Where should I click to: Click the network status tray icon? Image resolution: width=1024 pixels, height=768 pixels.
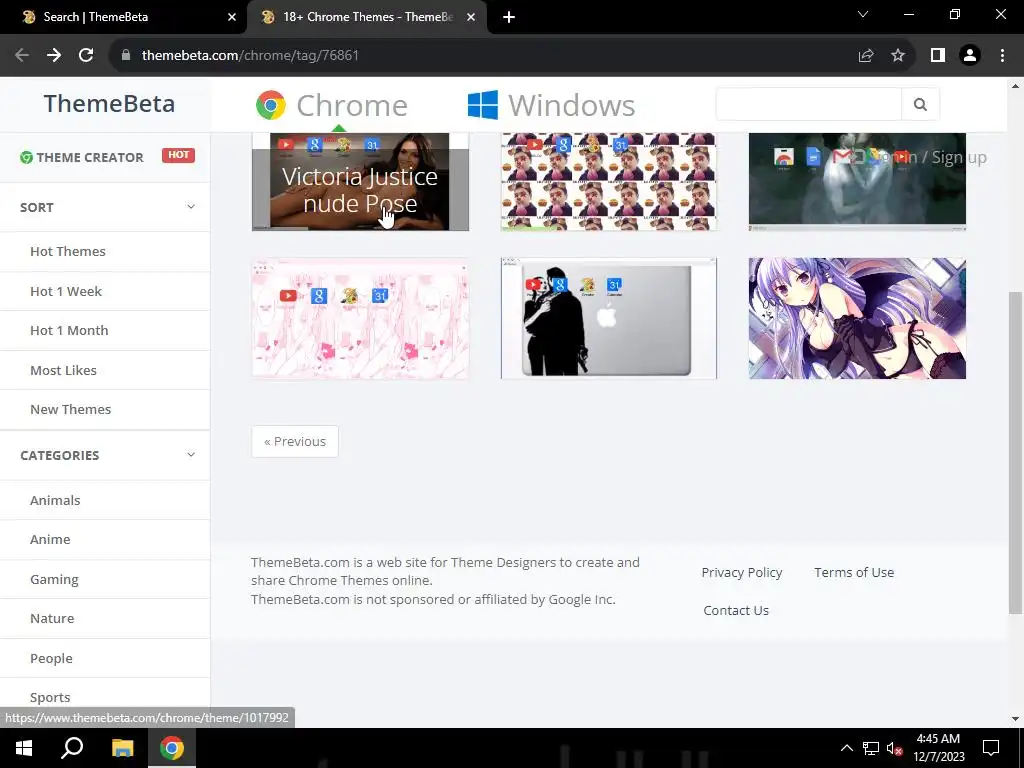(871, 748)
